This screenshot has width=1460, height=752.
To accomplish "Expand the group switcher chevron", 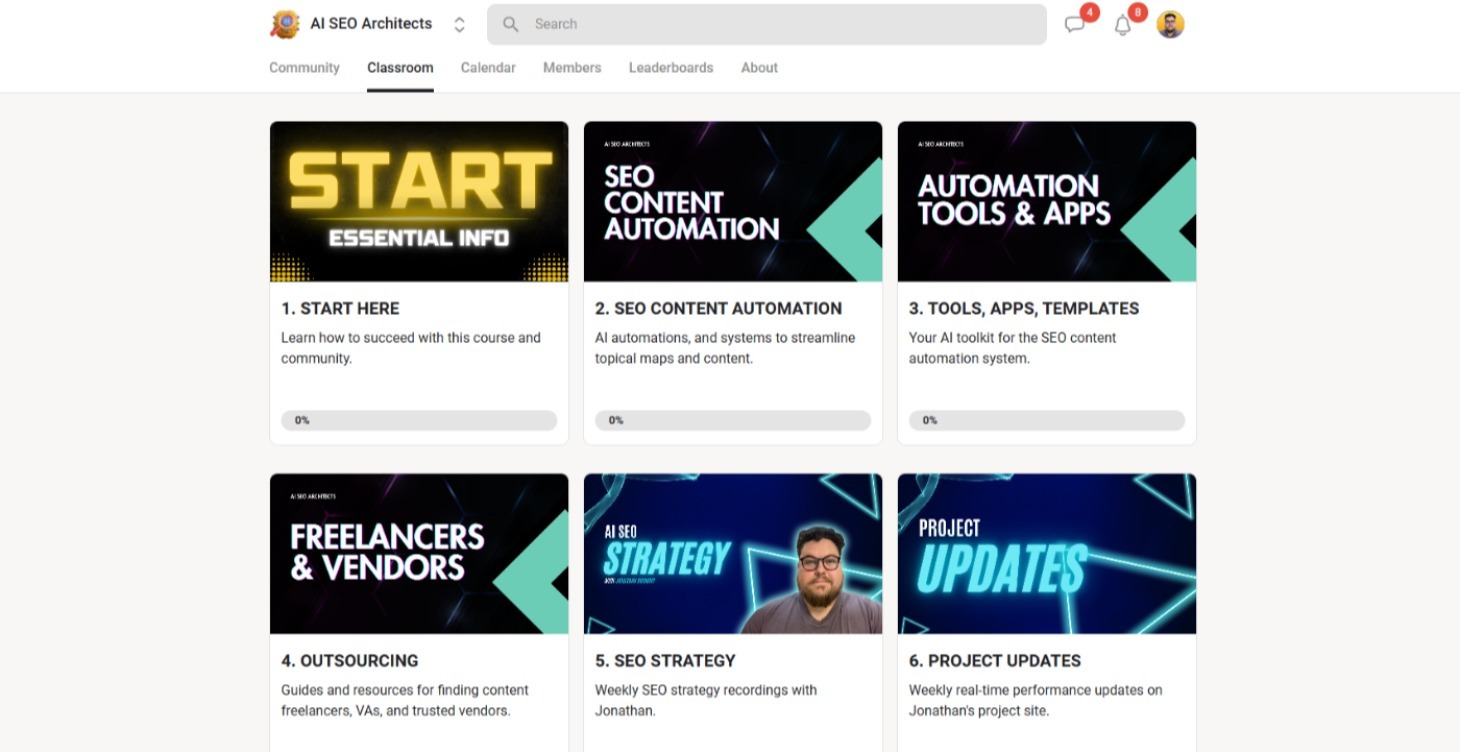I will point(459,25).
